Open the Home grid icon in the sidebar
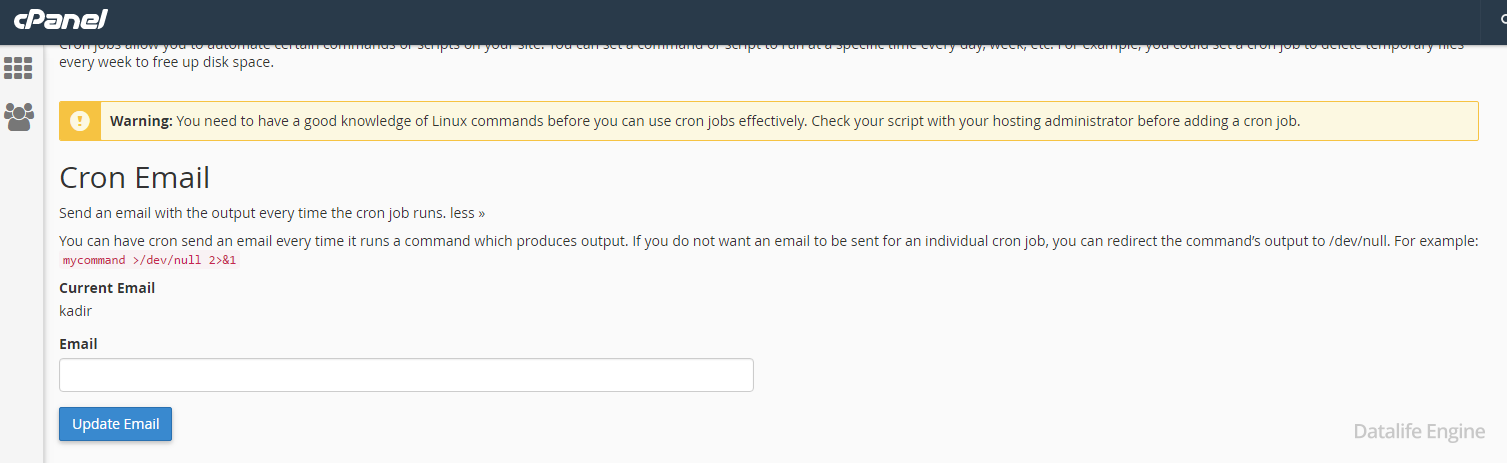Screen dimensions: 1507x463 tap(18, 68)
